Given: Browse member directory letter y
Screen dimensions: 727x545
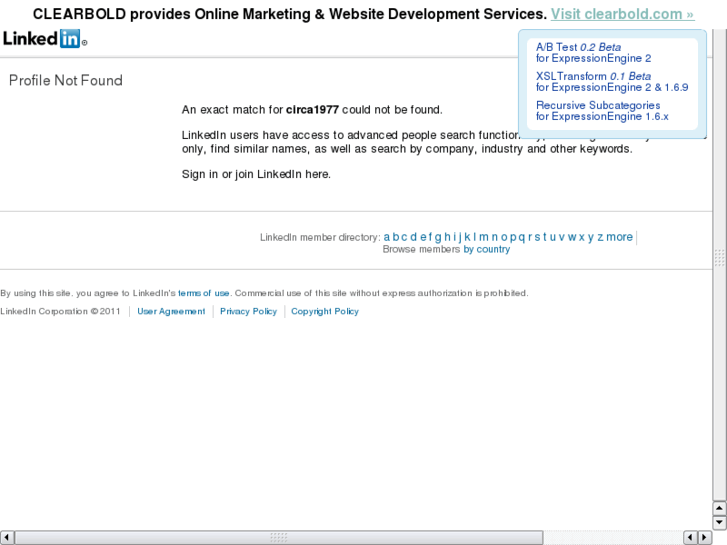Looking at the screenshot, I should (591, 238).
